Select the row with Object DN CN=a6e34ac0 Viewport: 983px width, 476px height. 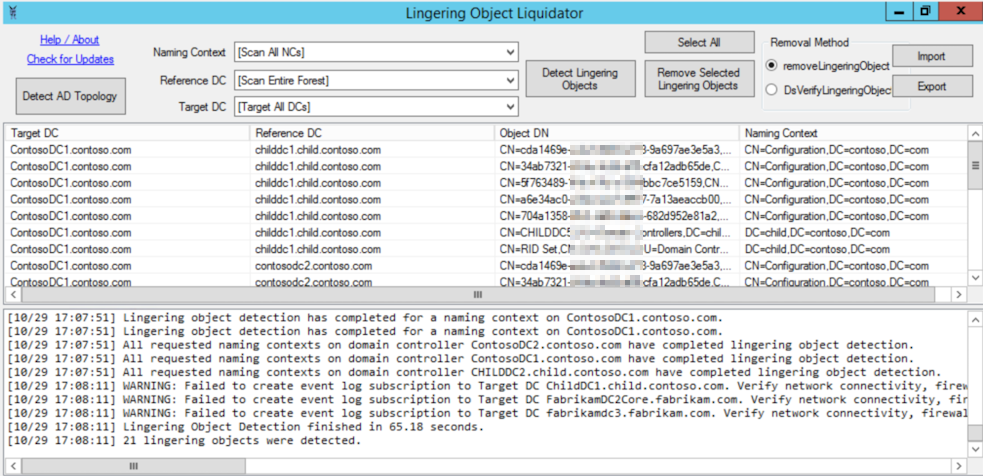pos(486,199)
